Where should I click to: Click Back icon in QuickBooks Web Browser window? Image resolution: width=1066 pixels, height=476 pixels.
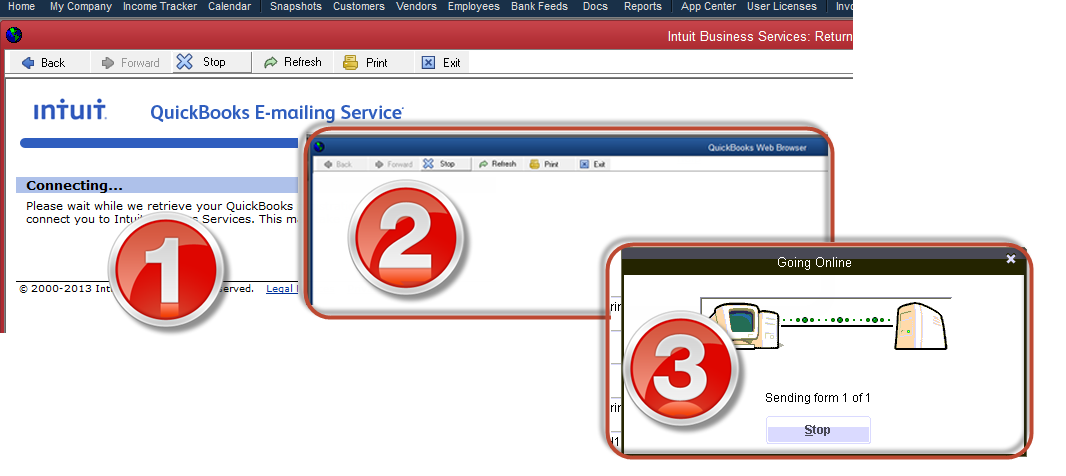pos(328,164)
